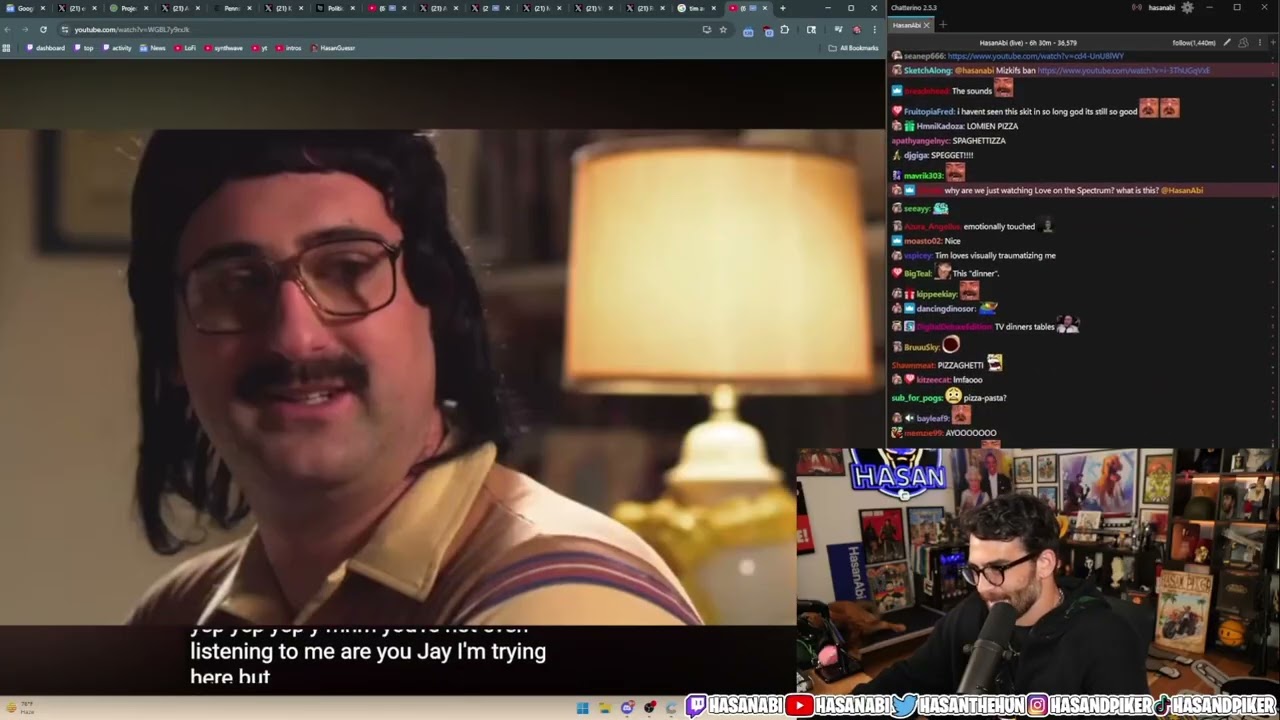Open the All Bookmarks folder

tap(853, 48)
